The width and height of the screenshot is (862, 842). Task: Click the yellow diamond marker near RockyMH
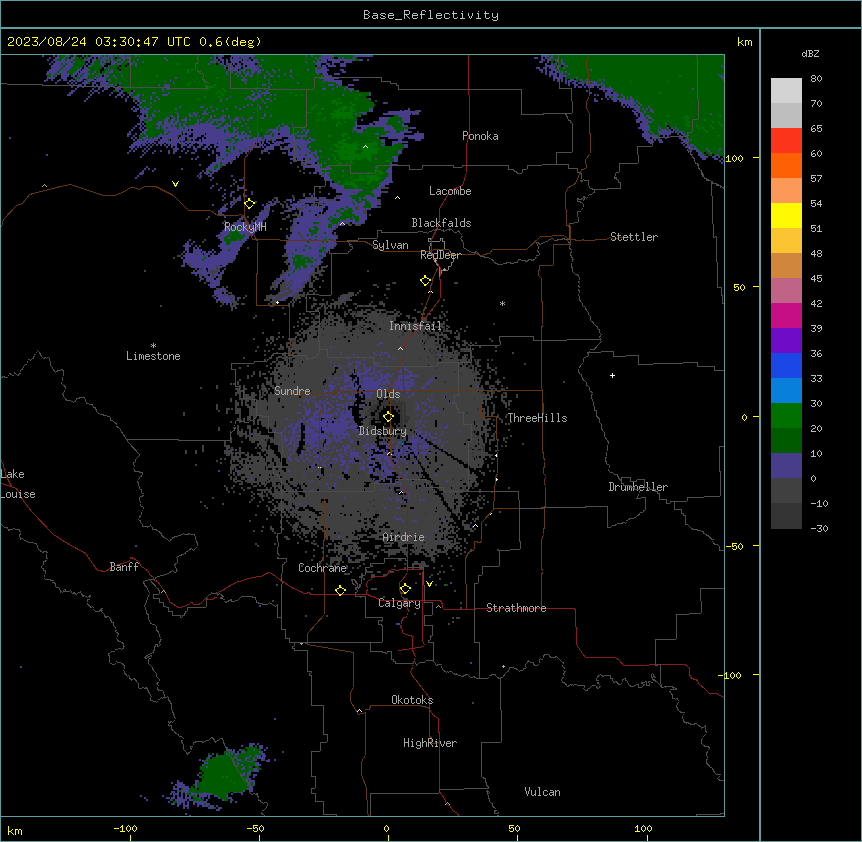point(250,204)
